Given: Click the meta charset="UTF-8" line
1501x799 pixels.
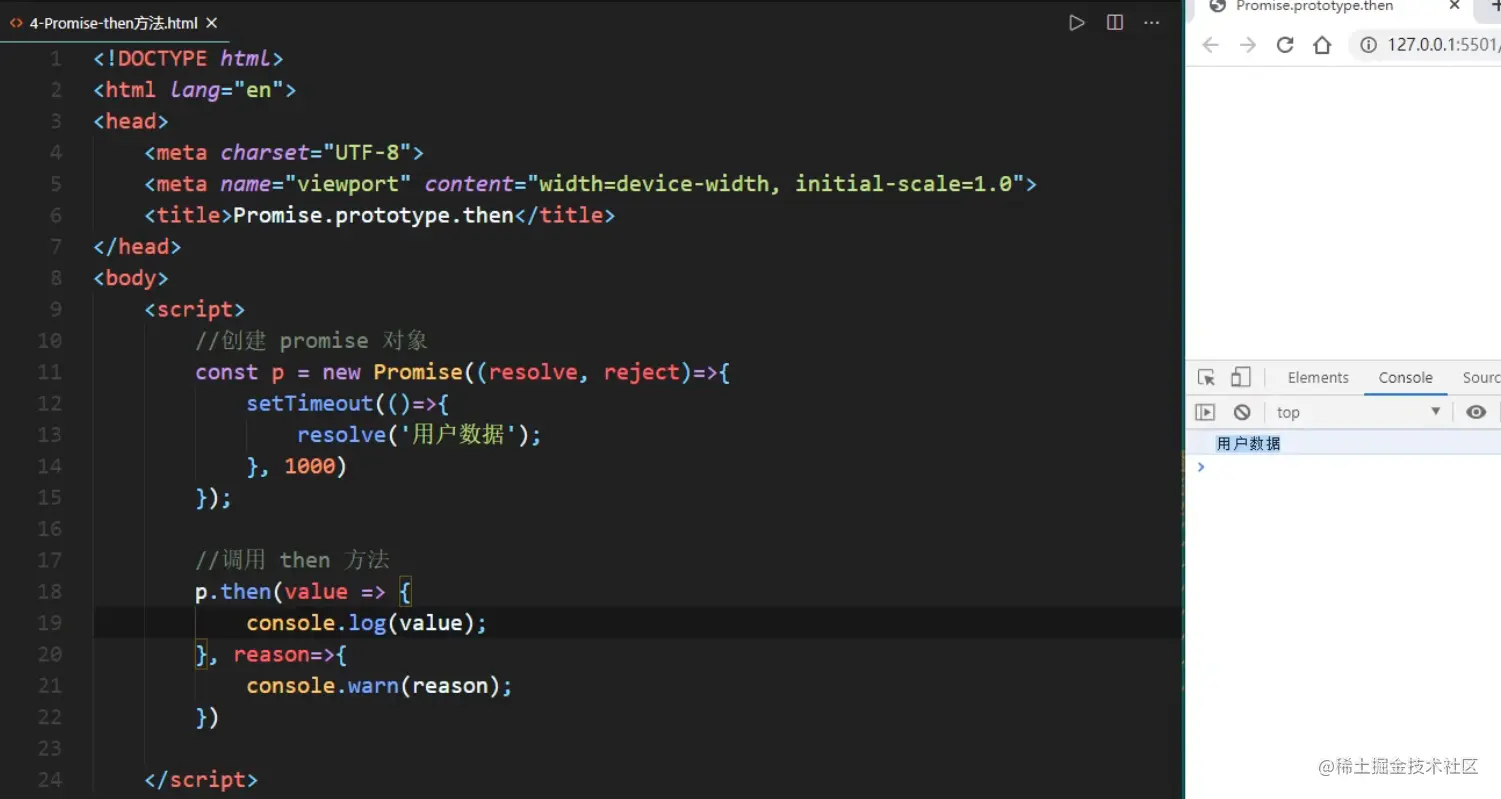Looking at the screenshot, I should 284,153.
